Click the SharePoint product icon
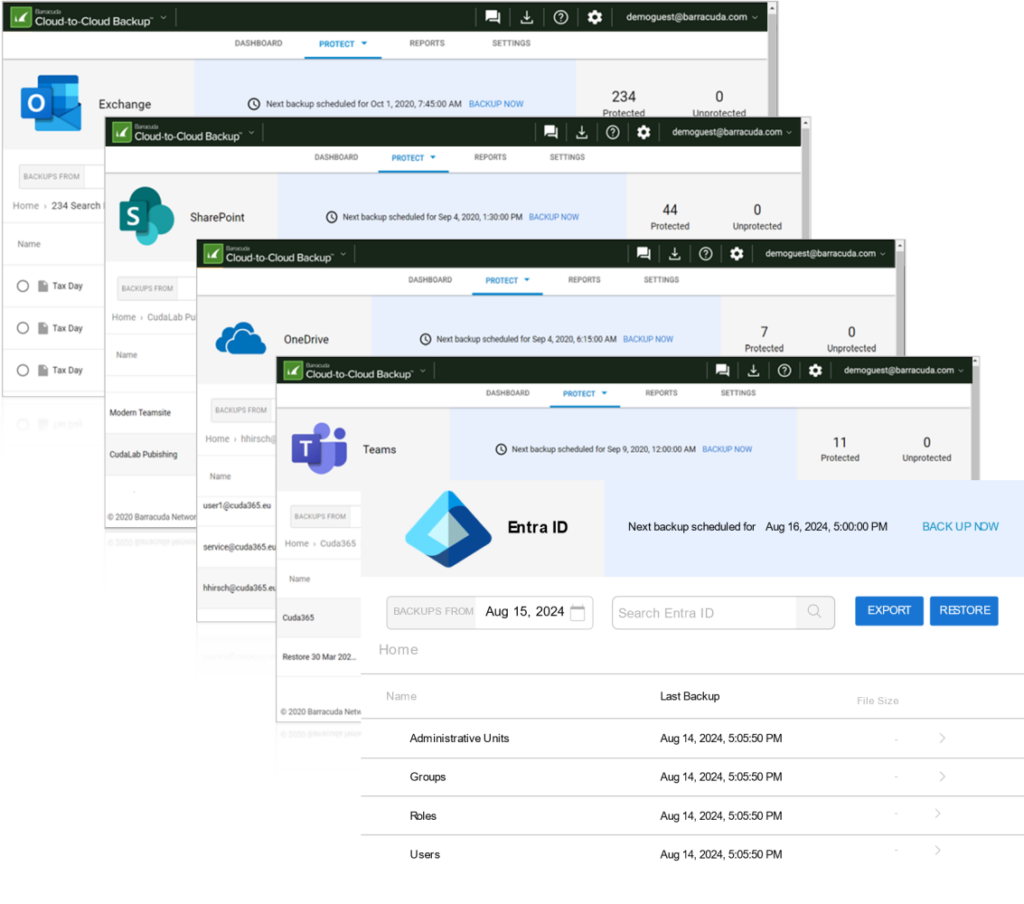Image resolution: width=1024 pixels, height=904 pixels. pos(146,216)
